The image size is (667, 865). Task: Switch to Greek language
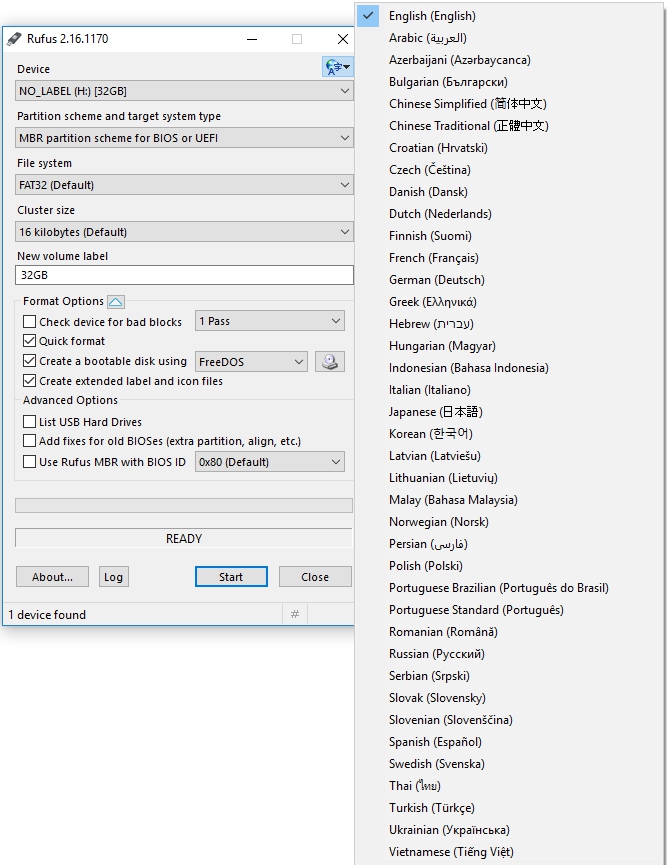(509, 302)
